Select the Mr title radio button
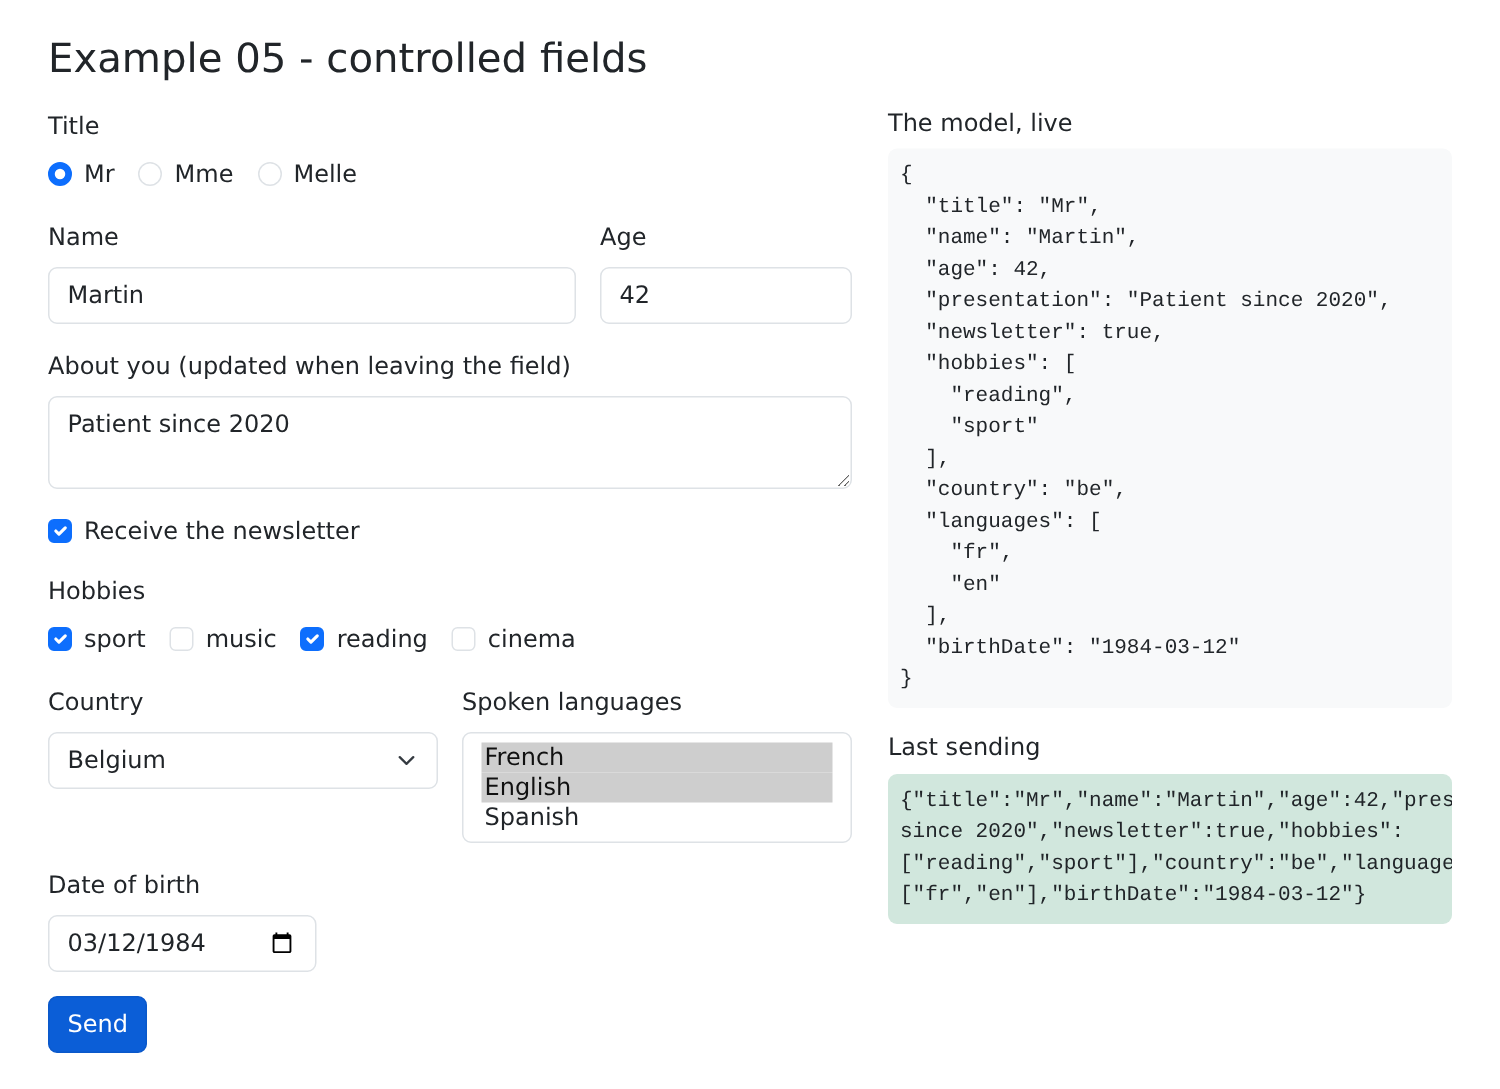Screen dimensions: 1500x1089 tap(60, 174)
